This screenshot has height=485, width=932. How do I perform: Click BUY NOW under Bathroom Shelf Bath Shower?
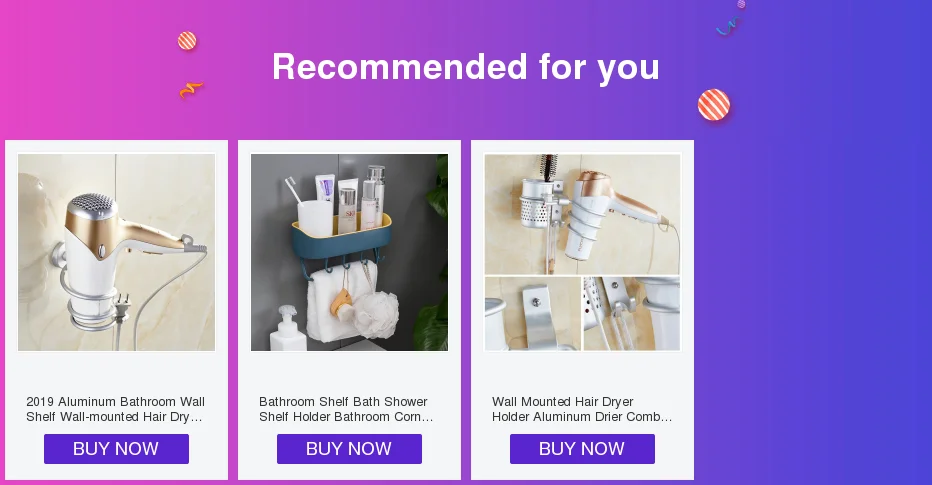click(350, 449)
